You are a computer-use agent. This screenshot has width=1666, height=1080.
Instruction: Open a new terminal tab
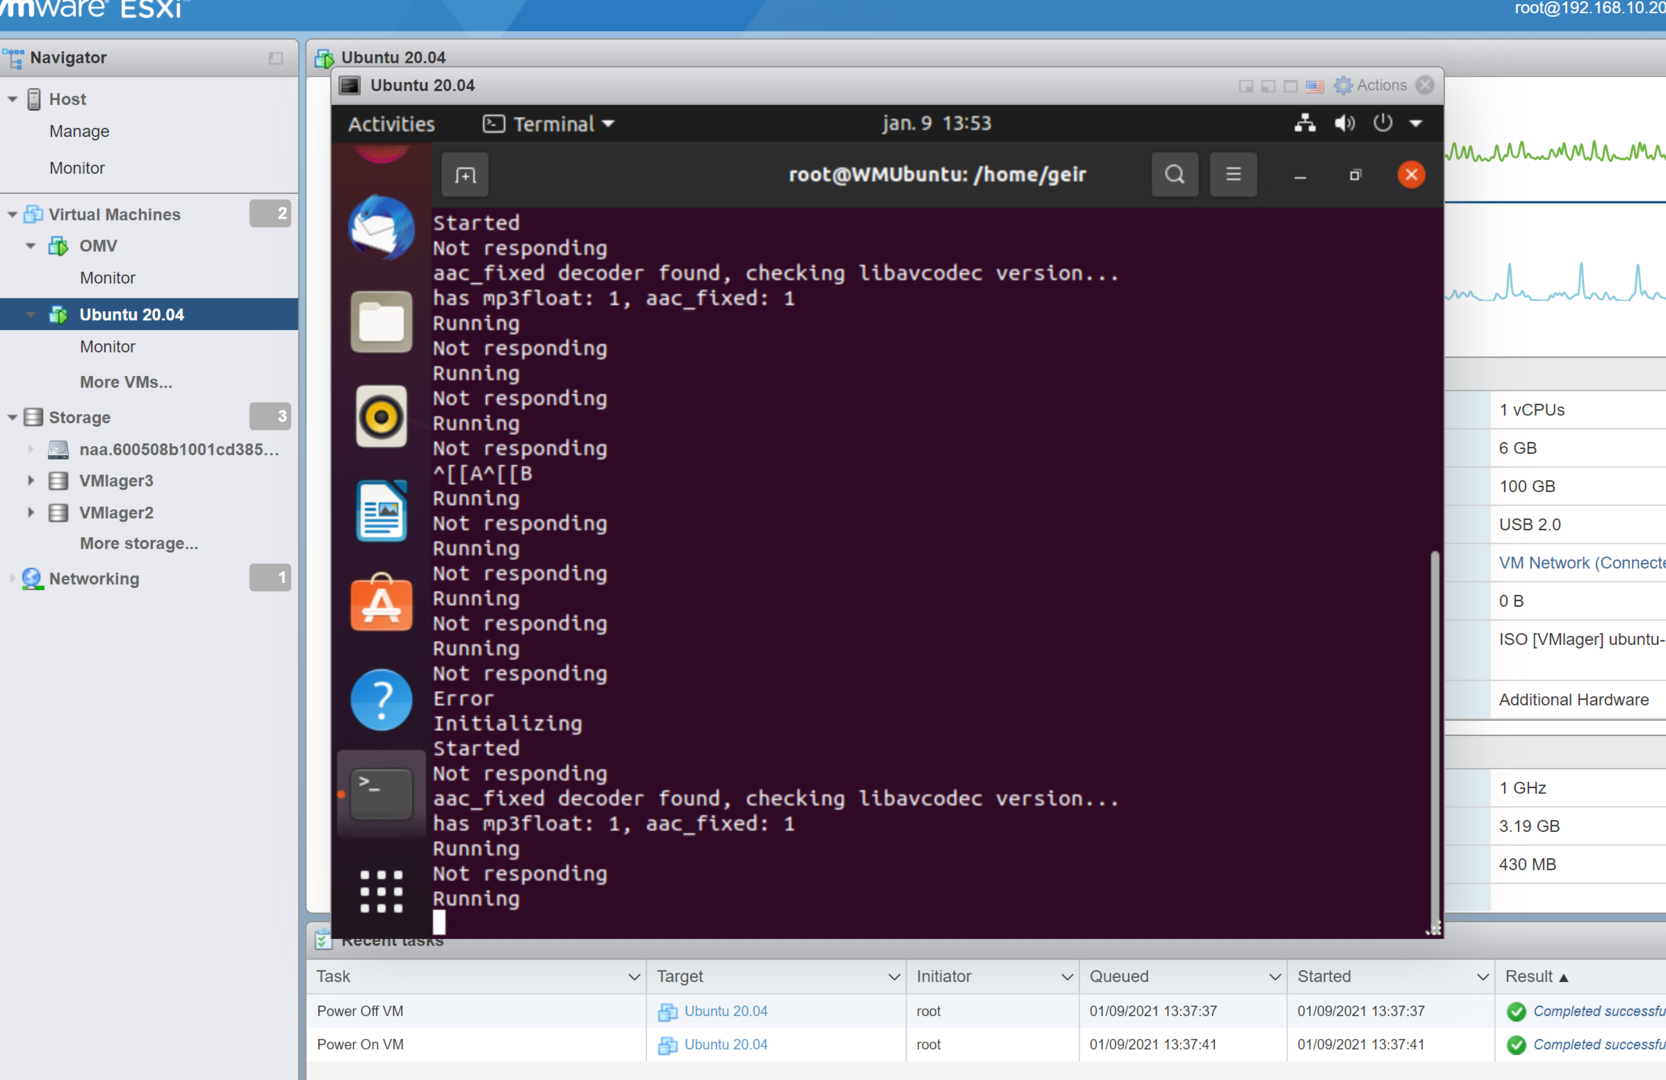465,175
